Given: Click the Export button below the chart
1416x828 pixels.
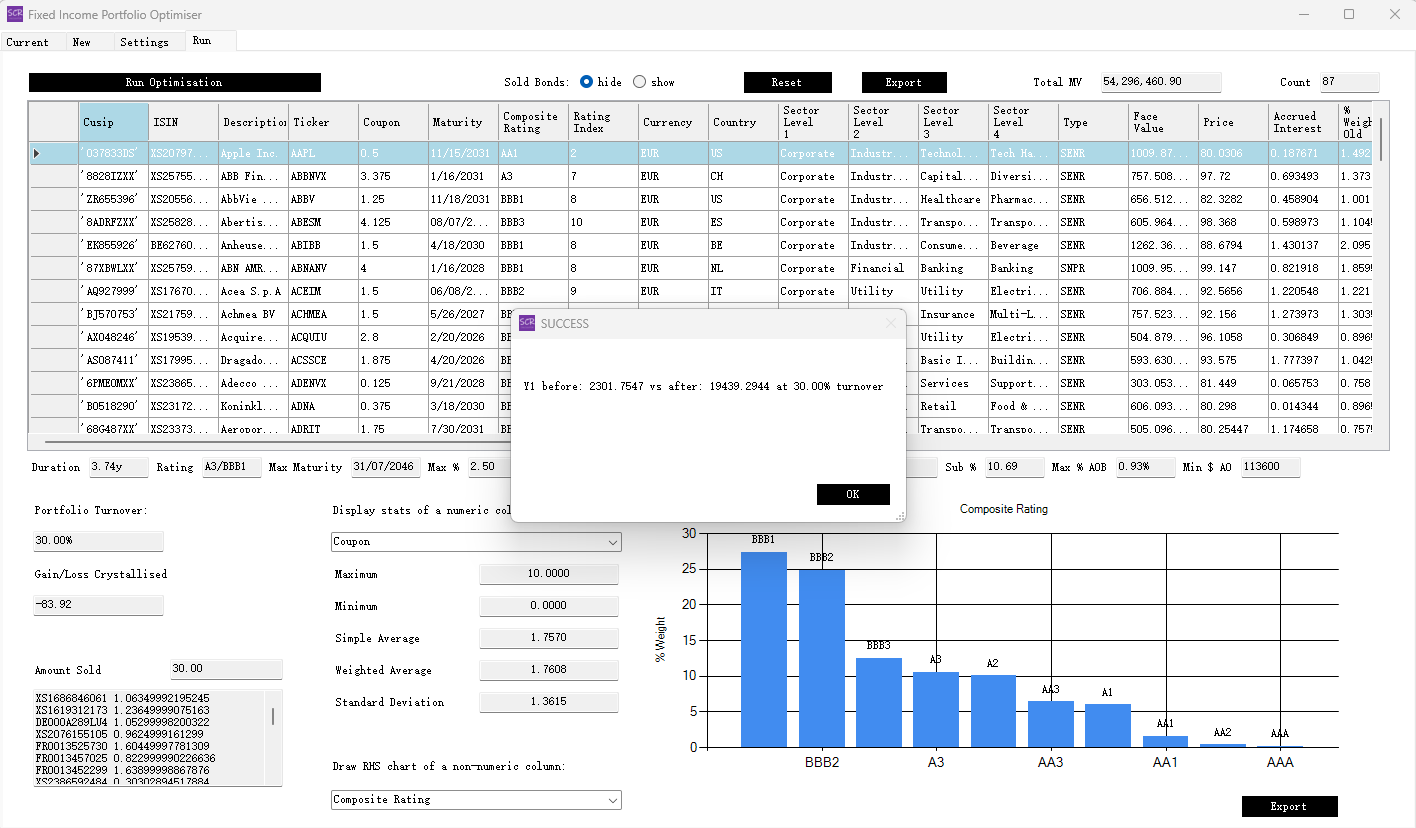Looking at the screenshot, I should click(1288, 806).
